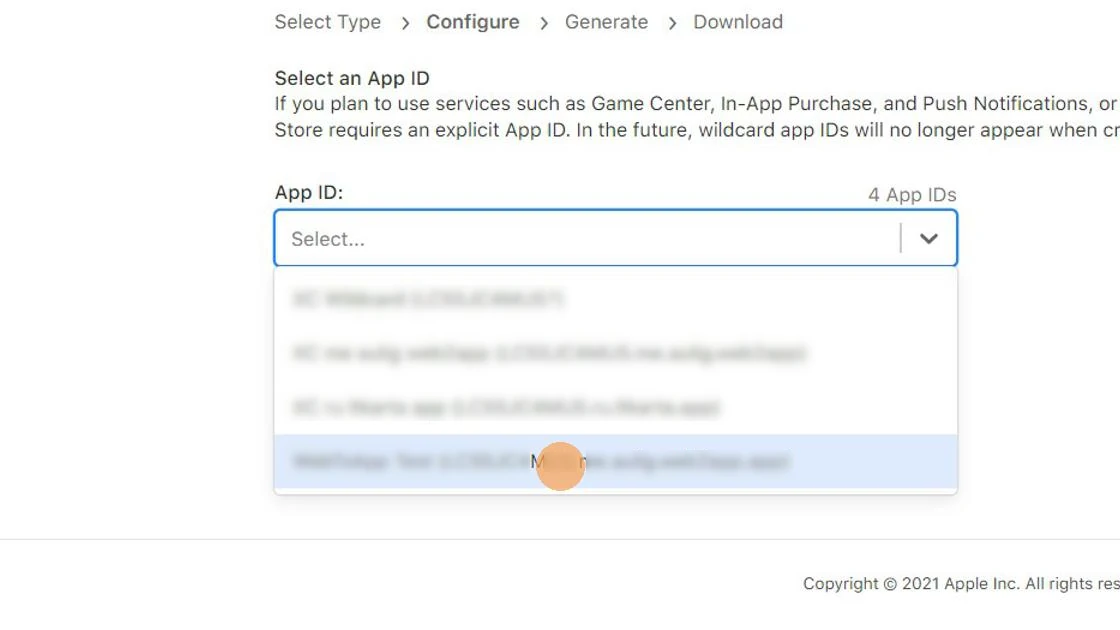Screen dimensions: 1120x630
Task: Open the Download step
Action: 738,22
